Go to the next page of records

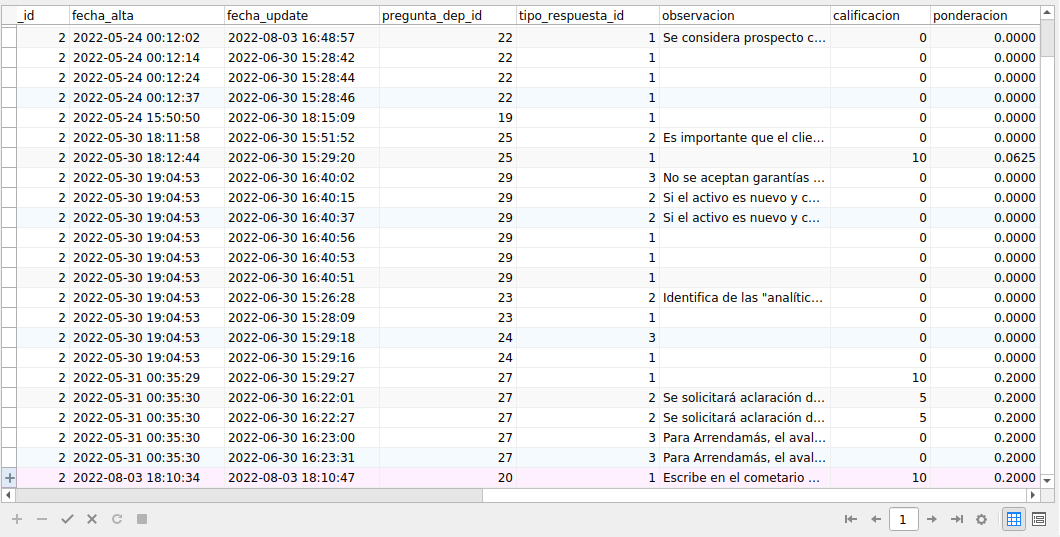[931, 519]
